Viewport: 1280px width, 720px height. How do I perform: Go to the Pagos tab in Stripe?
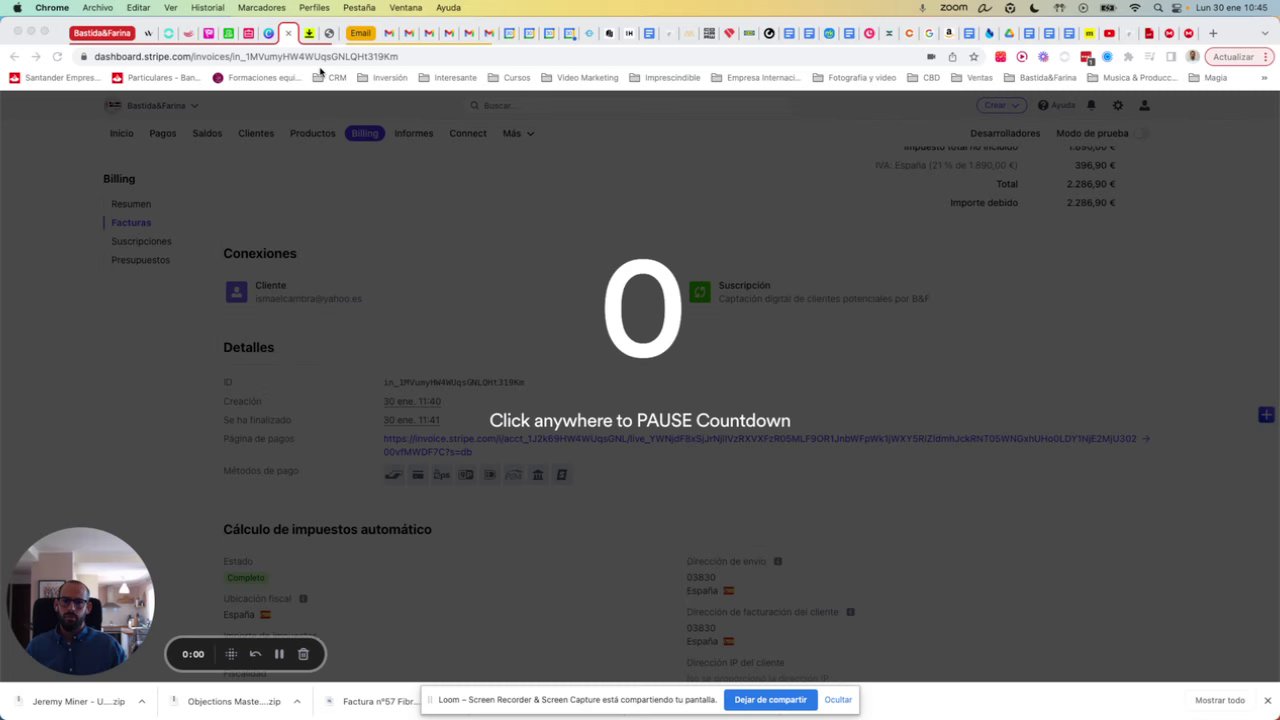click(162, 133)
